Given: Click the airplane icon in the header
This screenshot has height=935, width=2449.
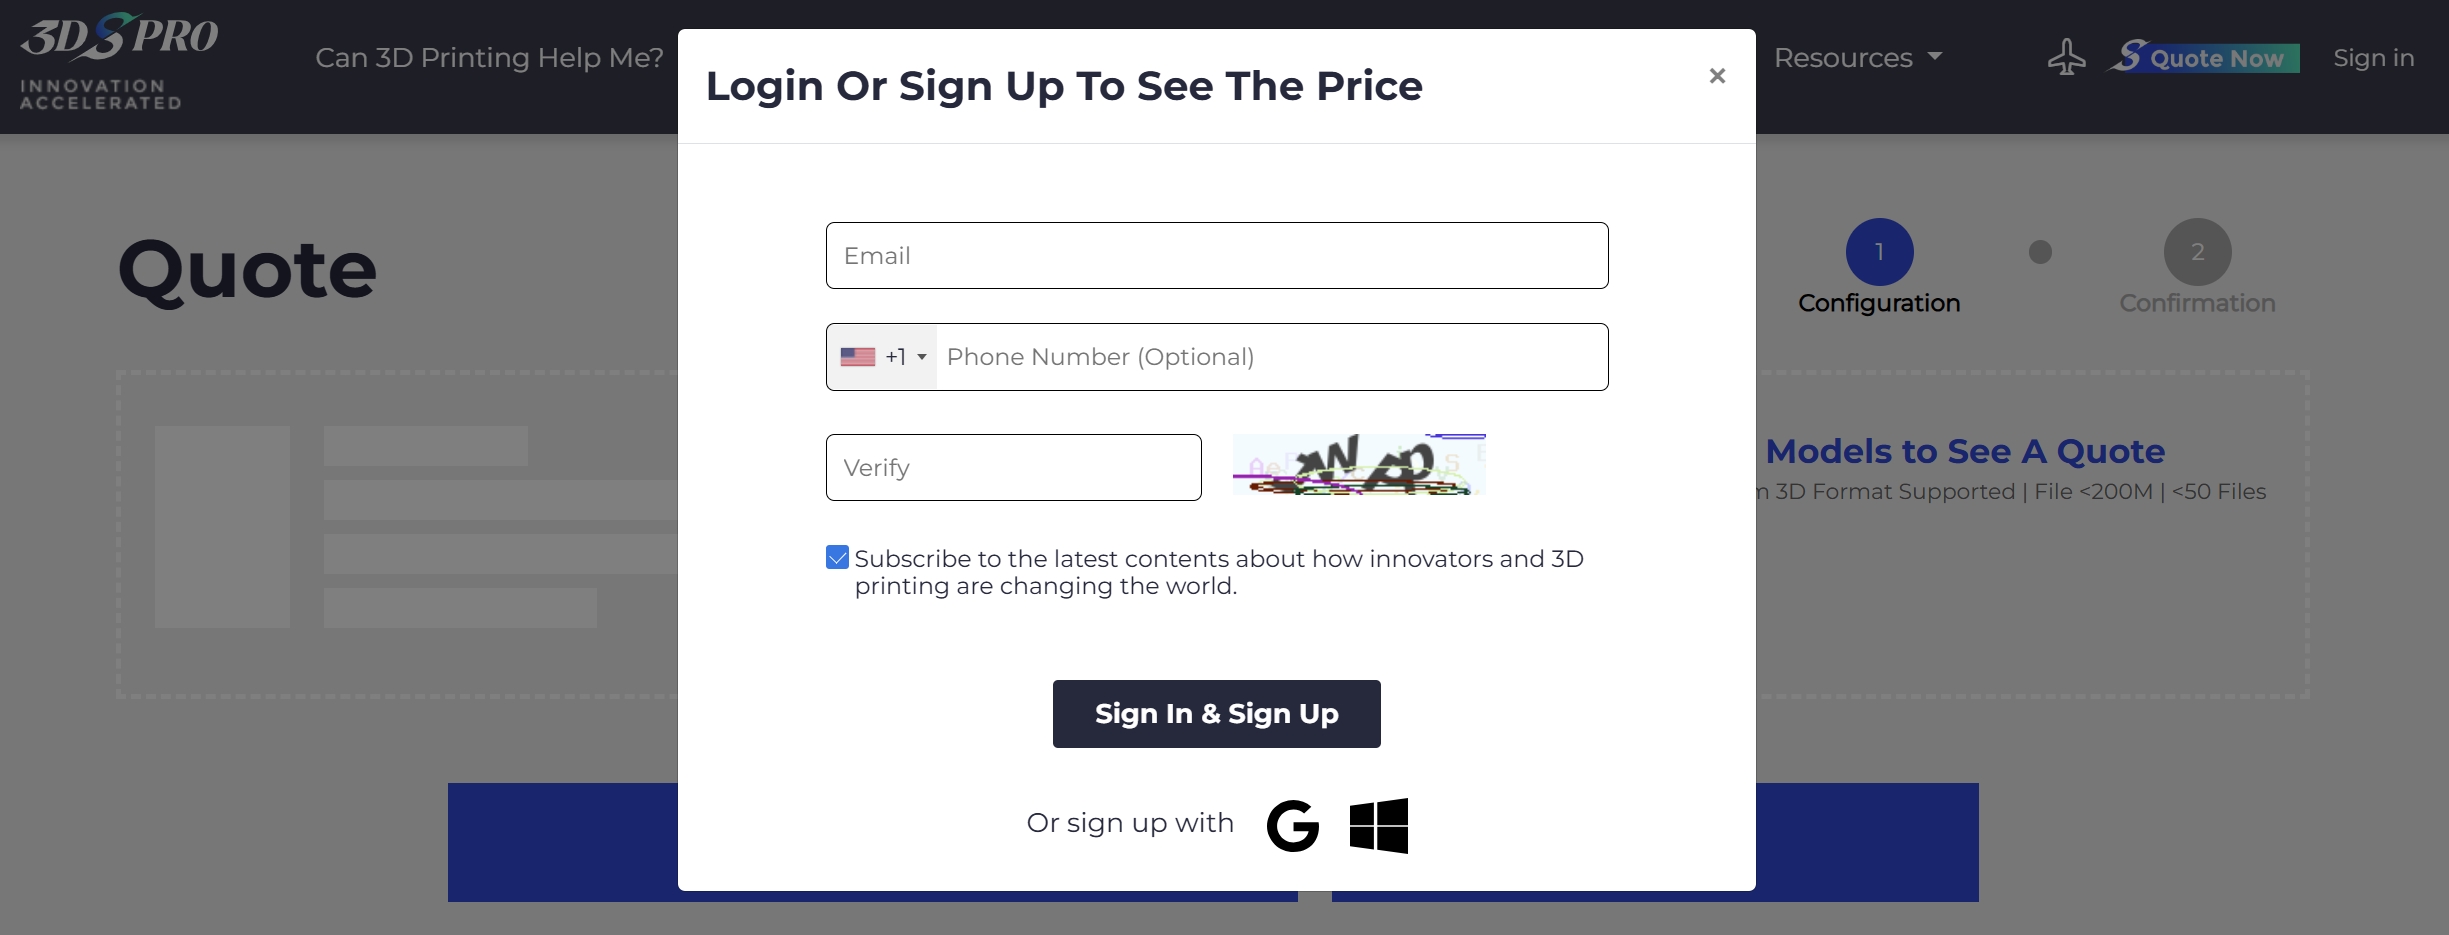Looking at the screenshot, I should (x=2066, y=58).
